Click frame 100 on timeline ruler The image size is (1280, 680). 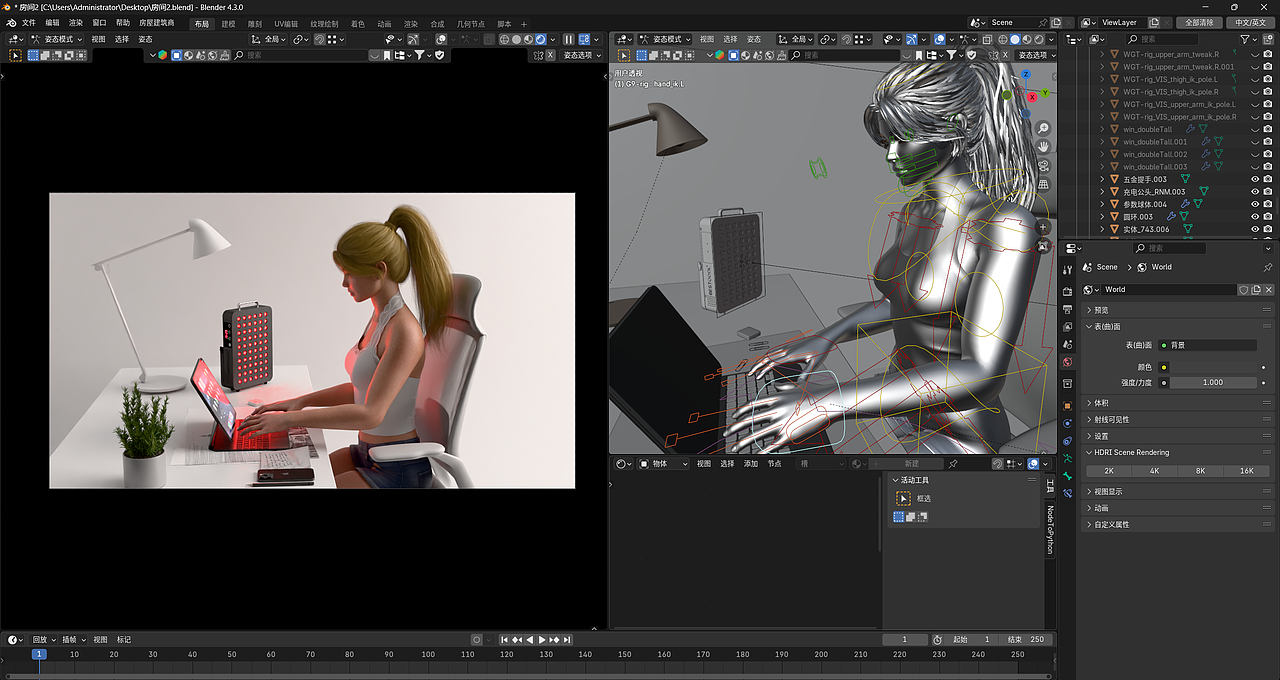pyautogui.click(x=428, y=654)
